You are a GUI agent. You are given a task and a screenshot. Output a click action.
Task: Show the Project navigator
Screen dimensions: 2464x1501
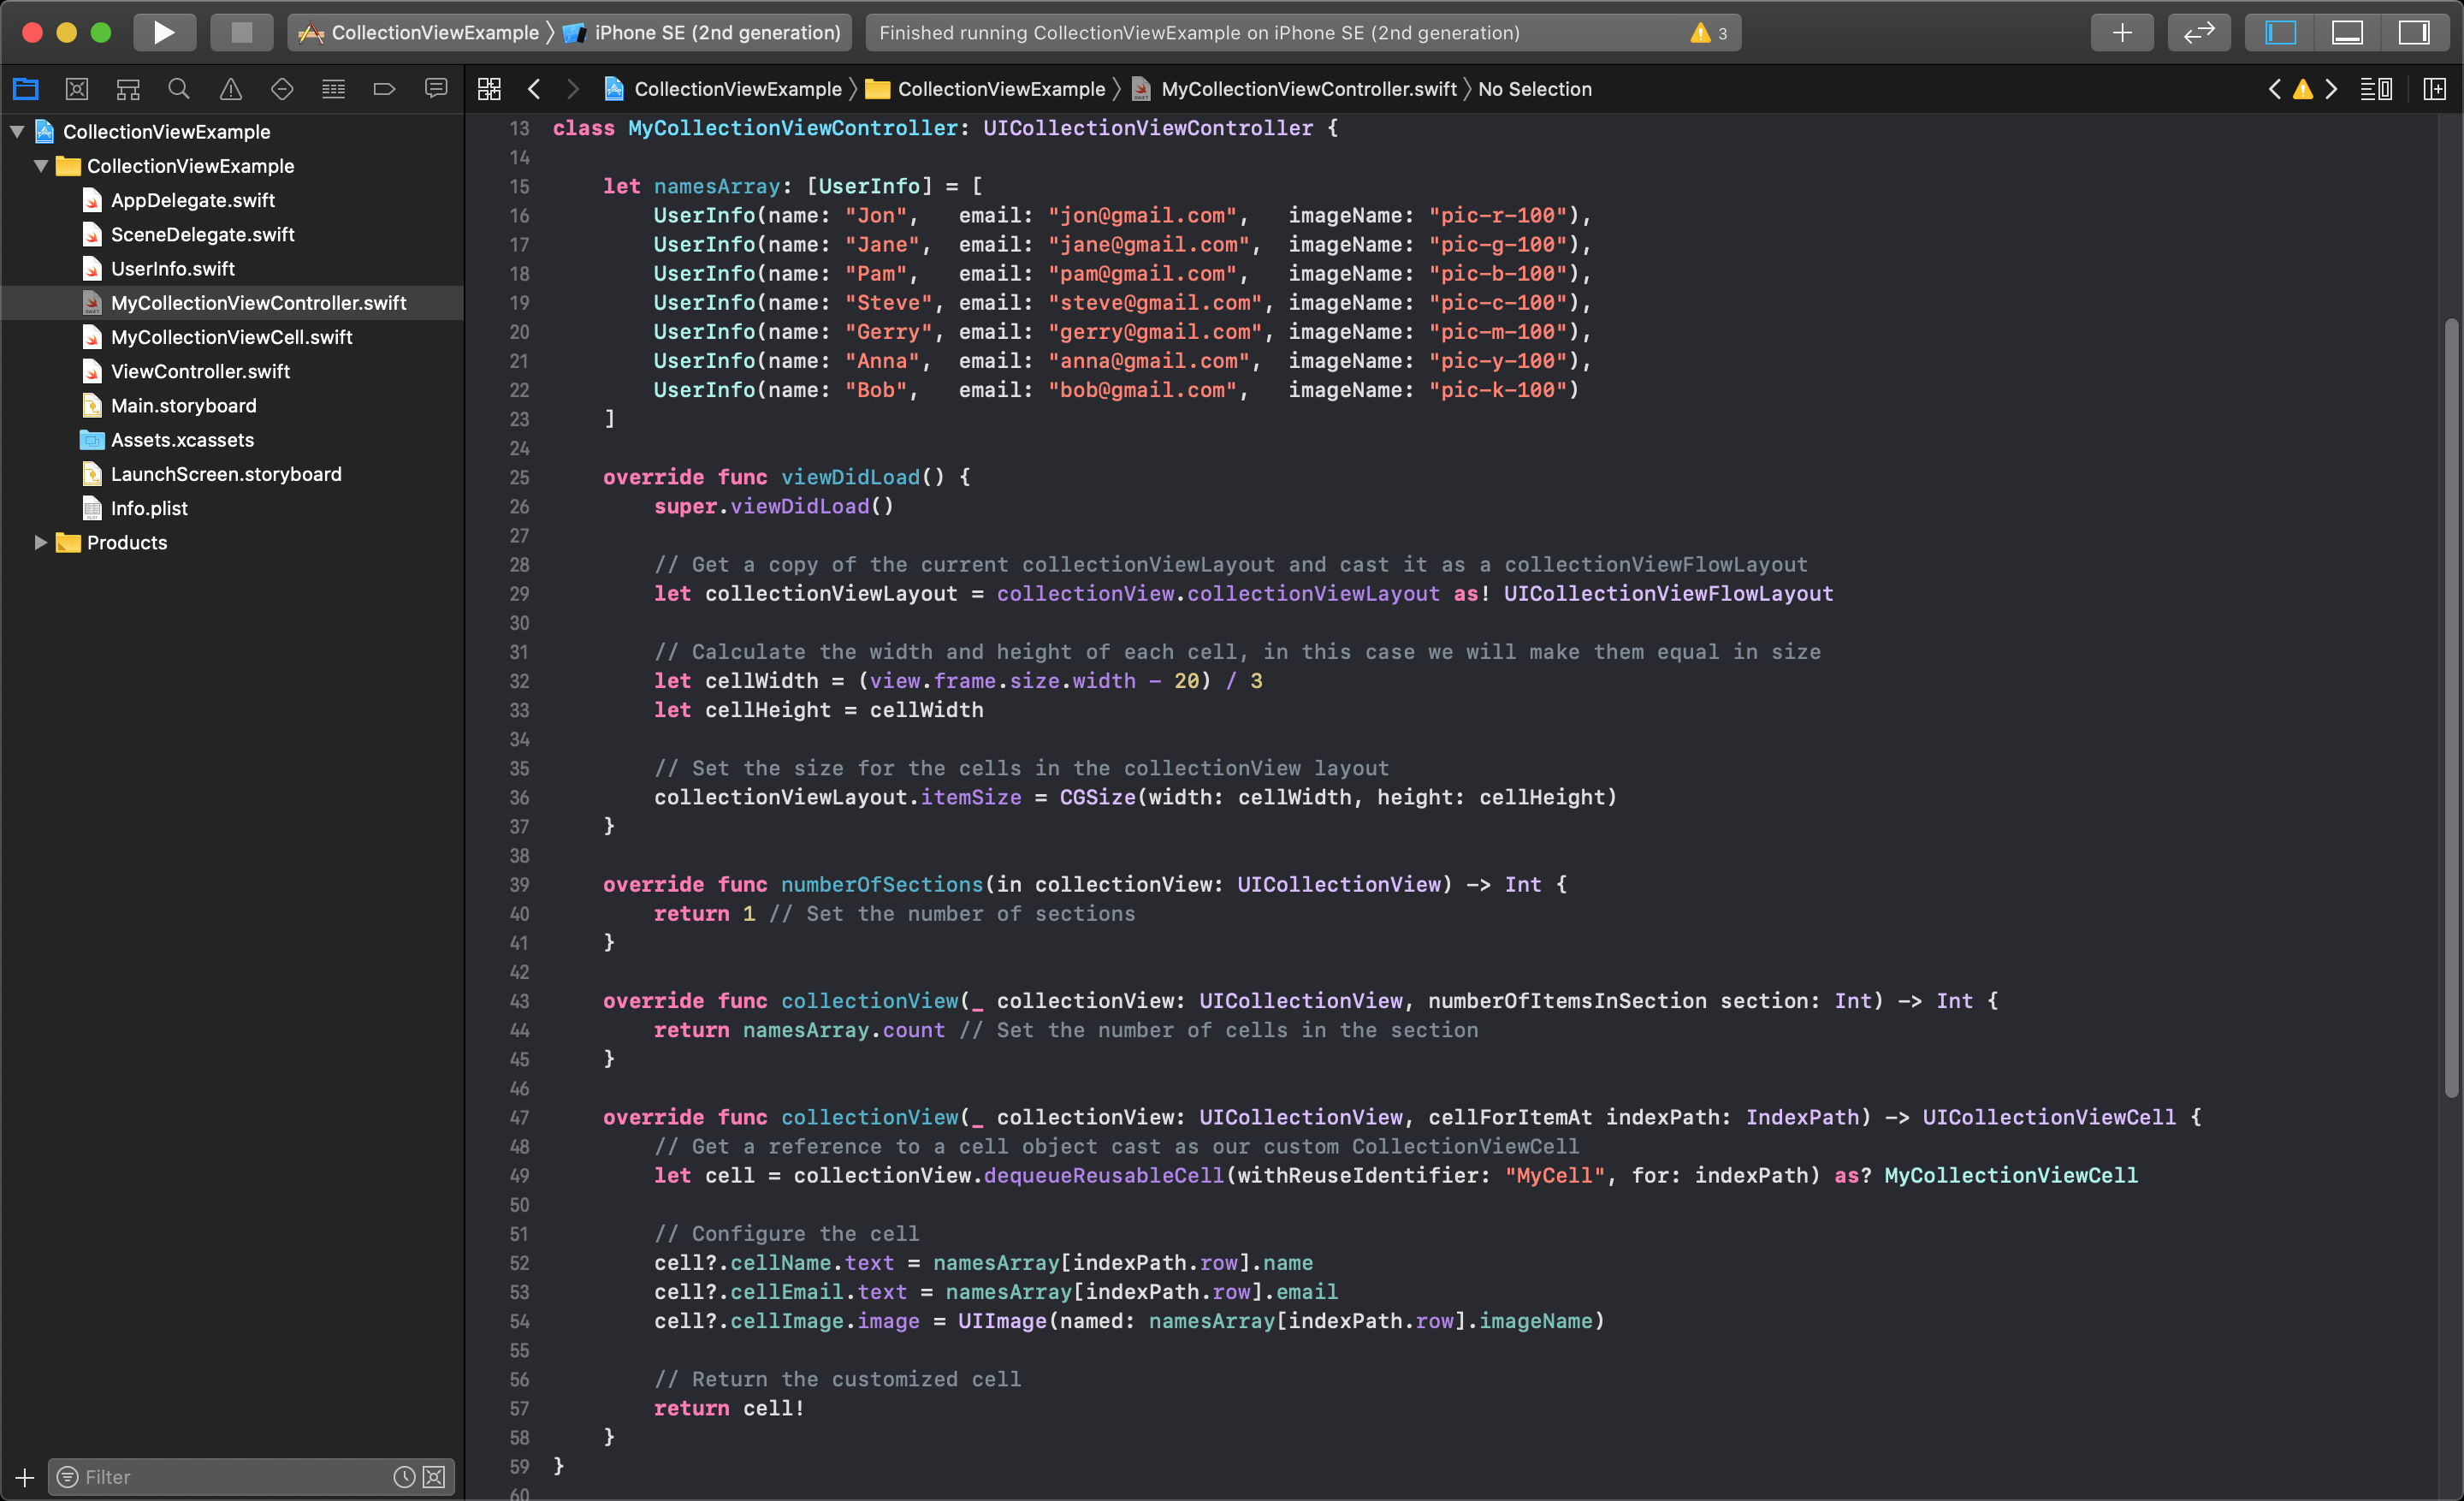point(25,89)
